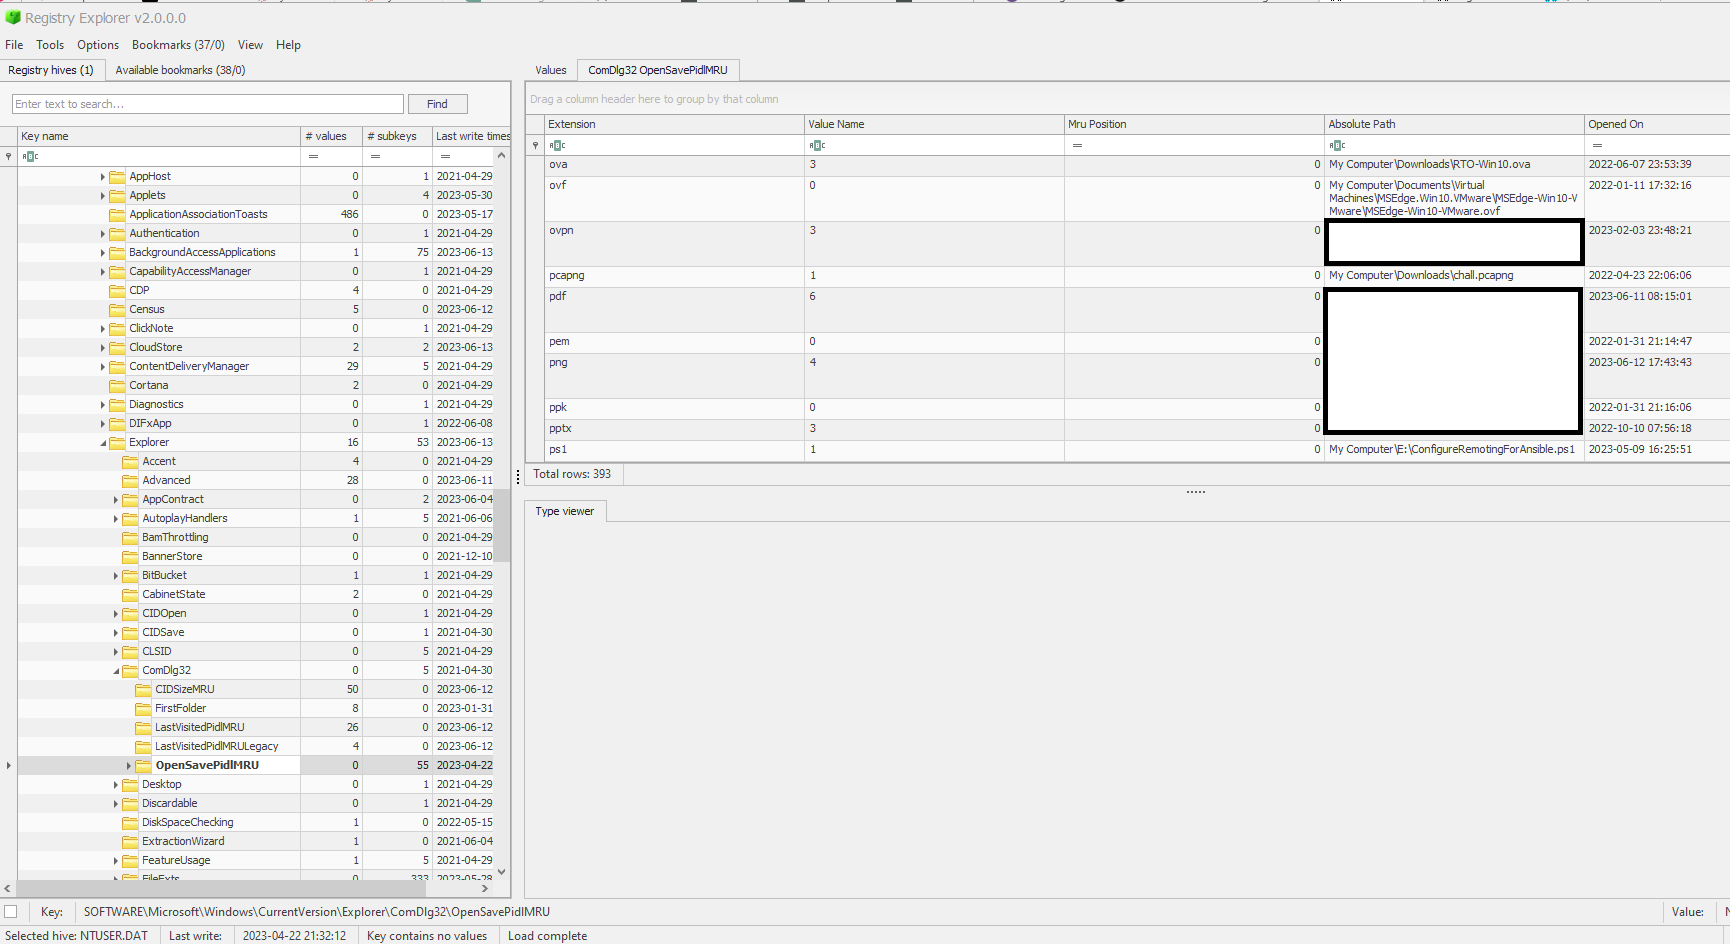Switch to the ComDlg32 OpenSavePidlMRU tab
This screenshot has height=944, width=1730.
pyautogui.click(x=658, y=70)
